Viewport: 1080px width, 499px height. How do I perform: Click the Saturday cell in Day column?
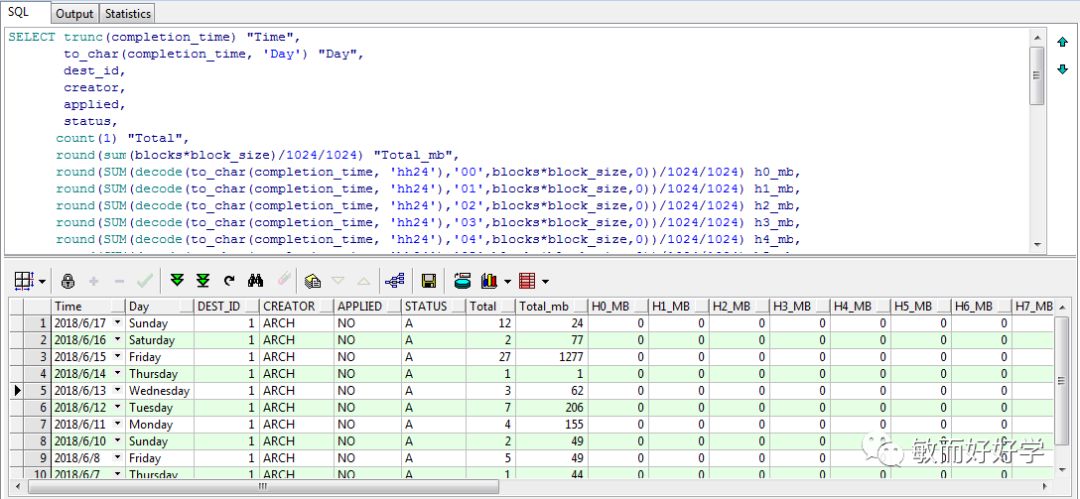point(160,340)
